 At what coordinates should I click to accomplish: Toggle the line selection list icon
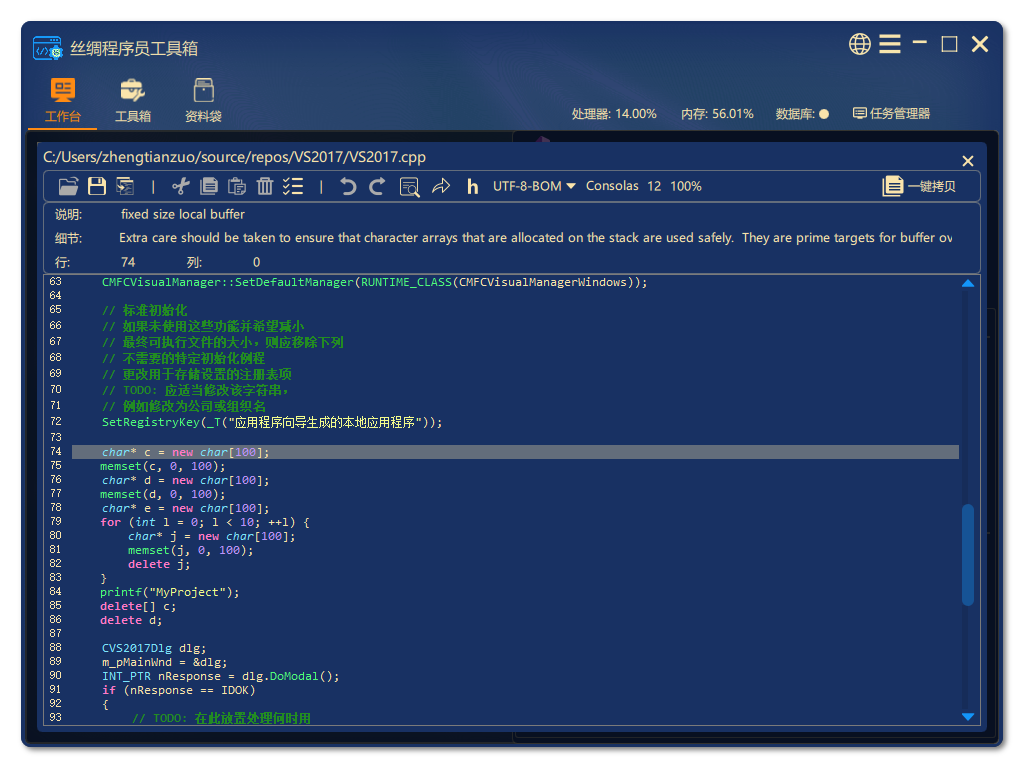[292, 186]
